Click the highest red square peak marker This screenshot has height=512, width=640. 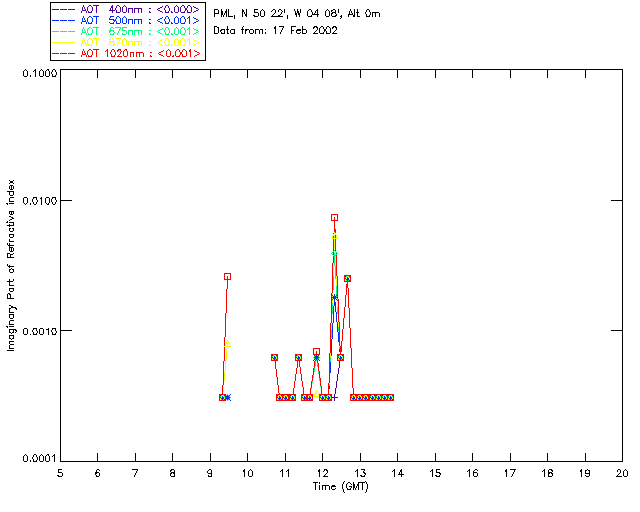coord(334,218)
